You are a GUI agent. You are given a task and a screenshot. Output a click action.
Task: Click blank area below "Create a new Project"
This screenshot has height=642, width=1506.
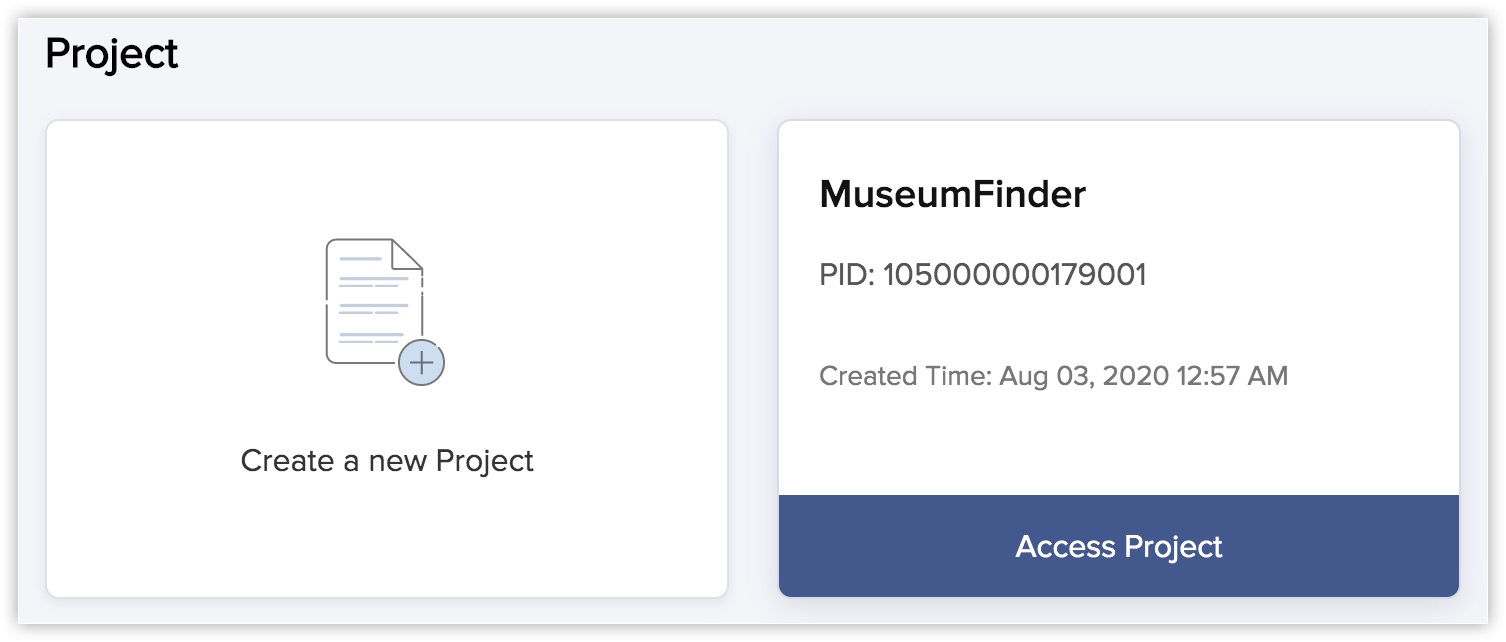387,540
